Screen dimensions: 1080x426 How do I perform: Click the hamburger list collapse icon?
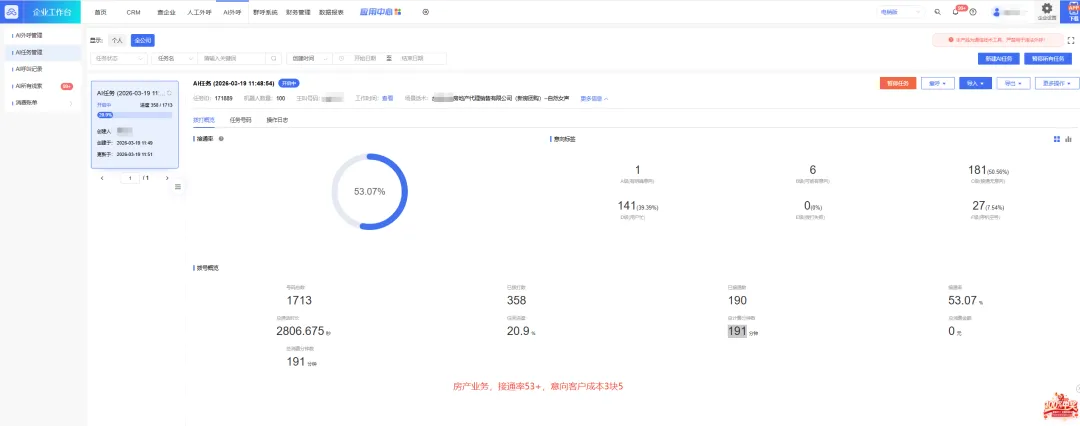click(x=178, y=187)
